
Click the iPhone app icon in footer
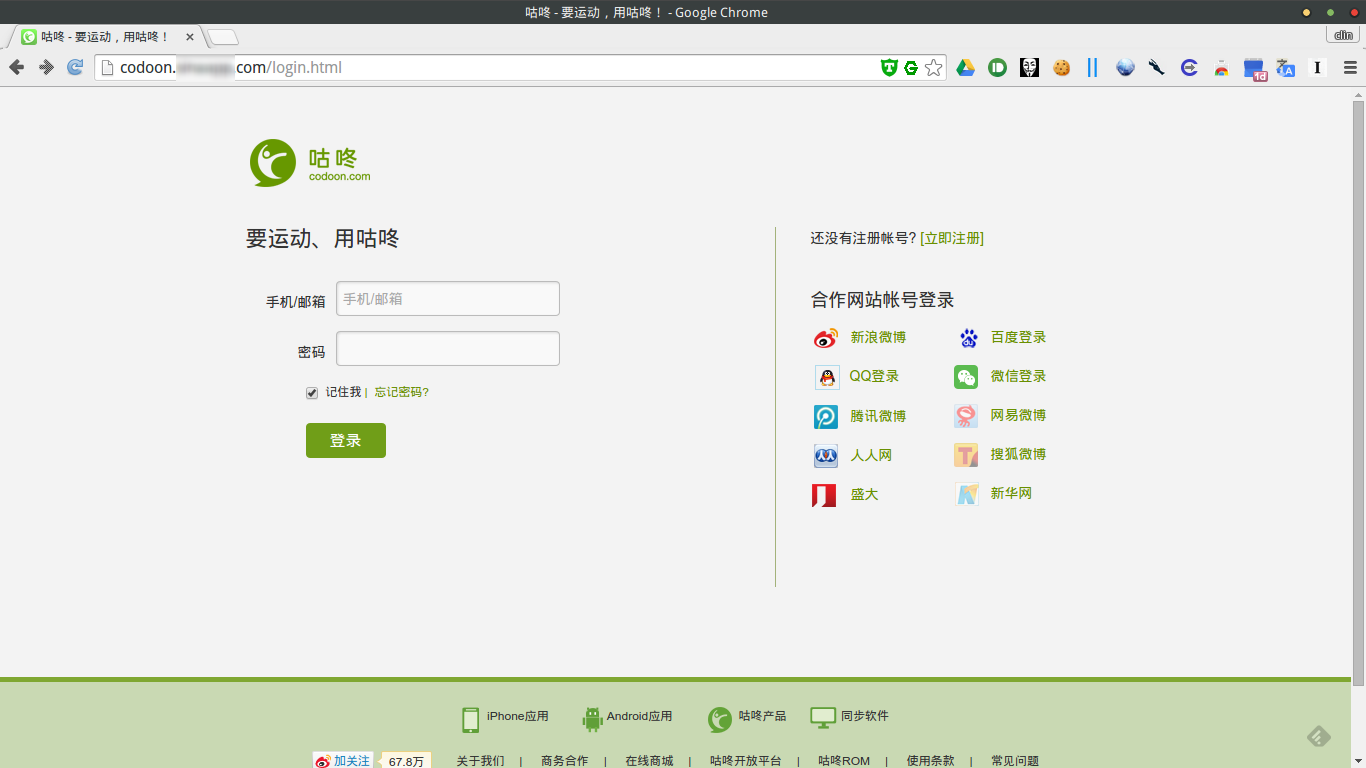471,719
